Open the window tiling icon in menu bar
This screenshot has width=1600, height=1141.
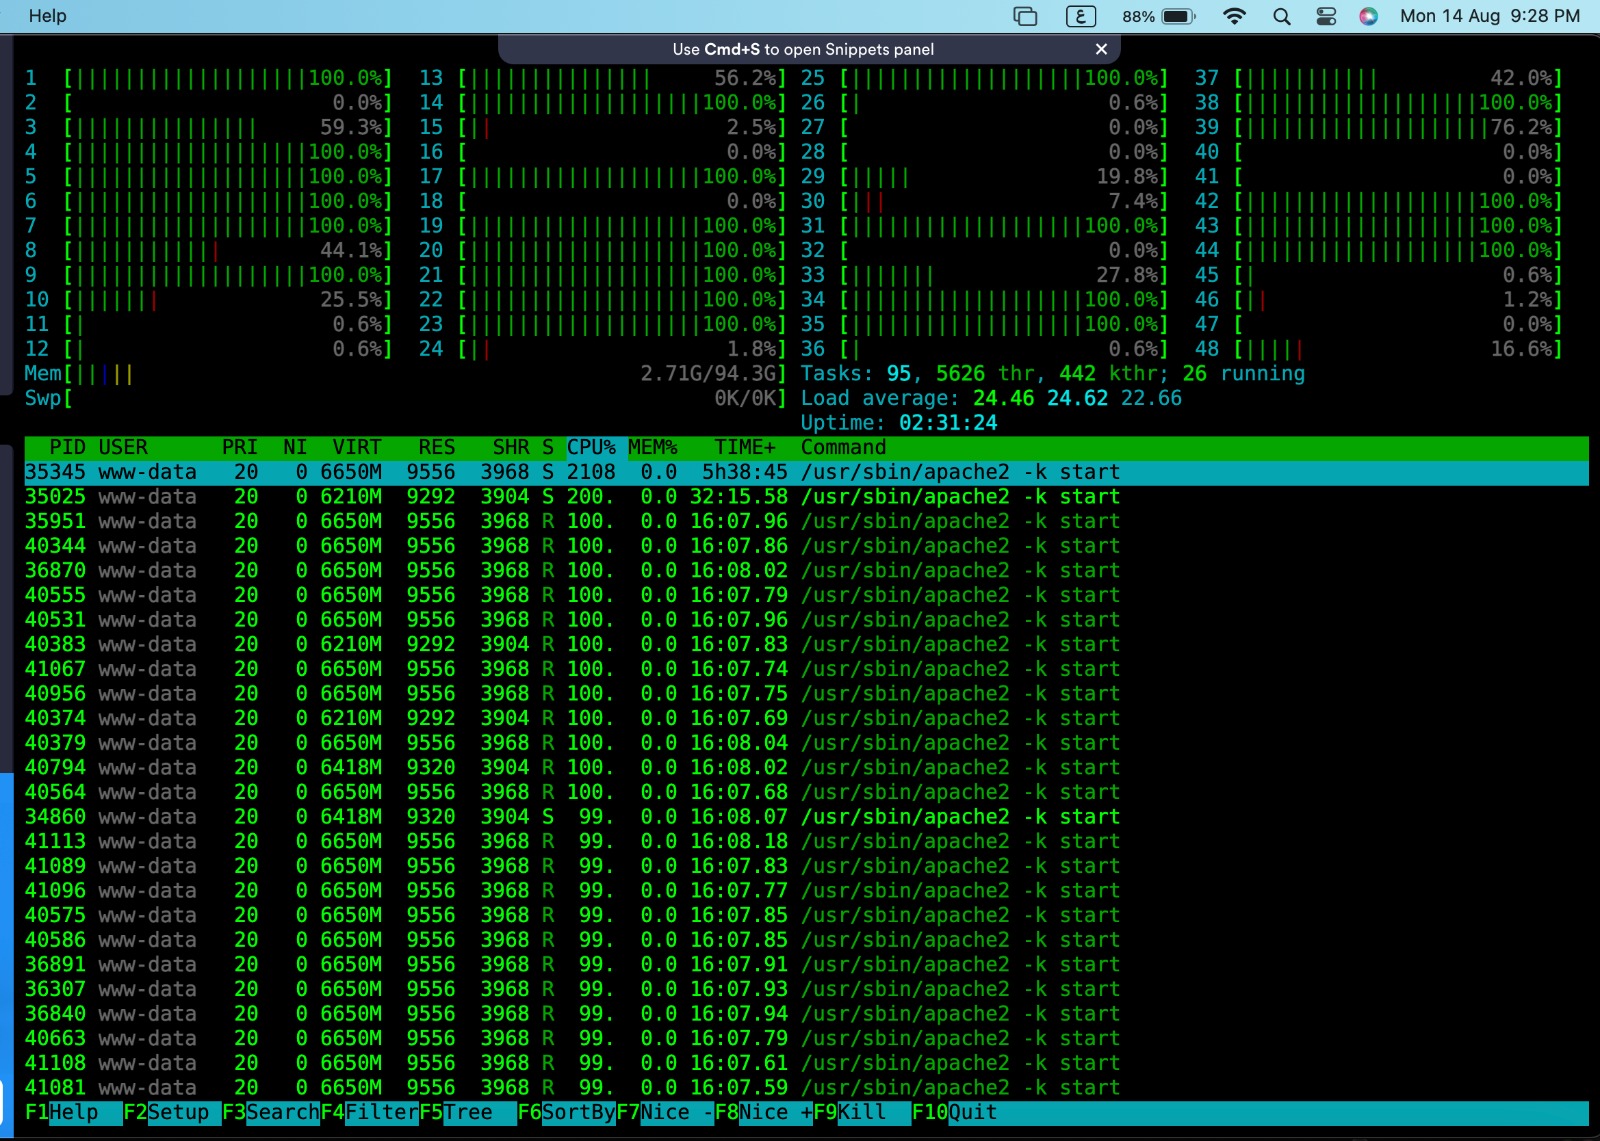tap(1025, 16)
